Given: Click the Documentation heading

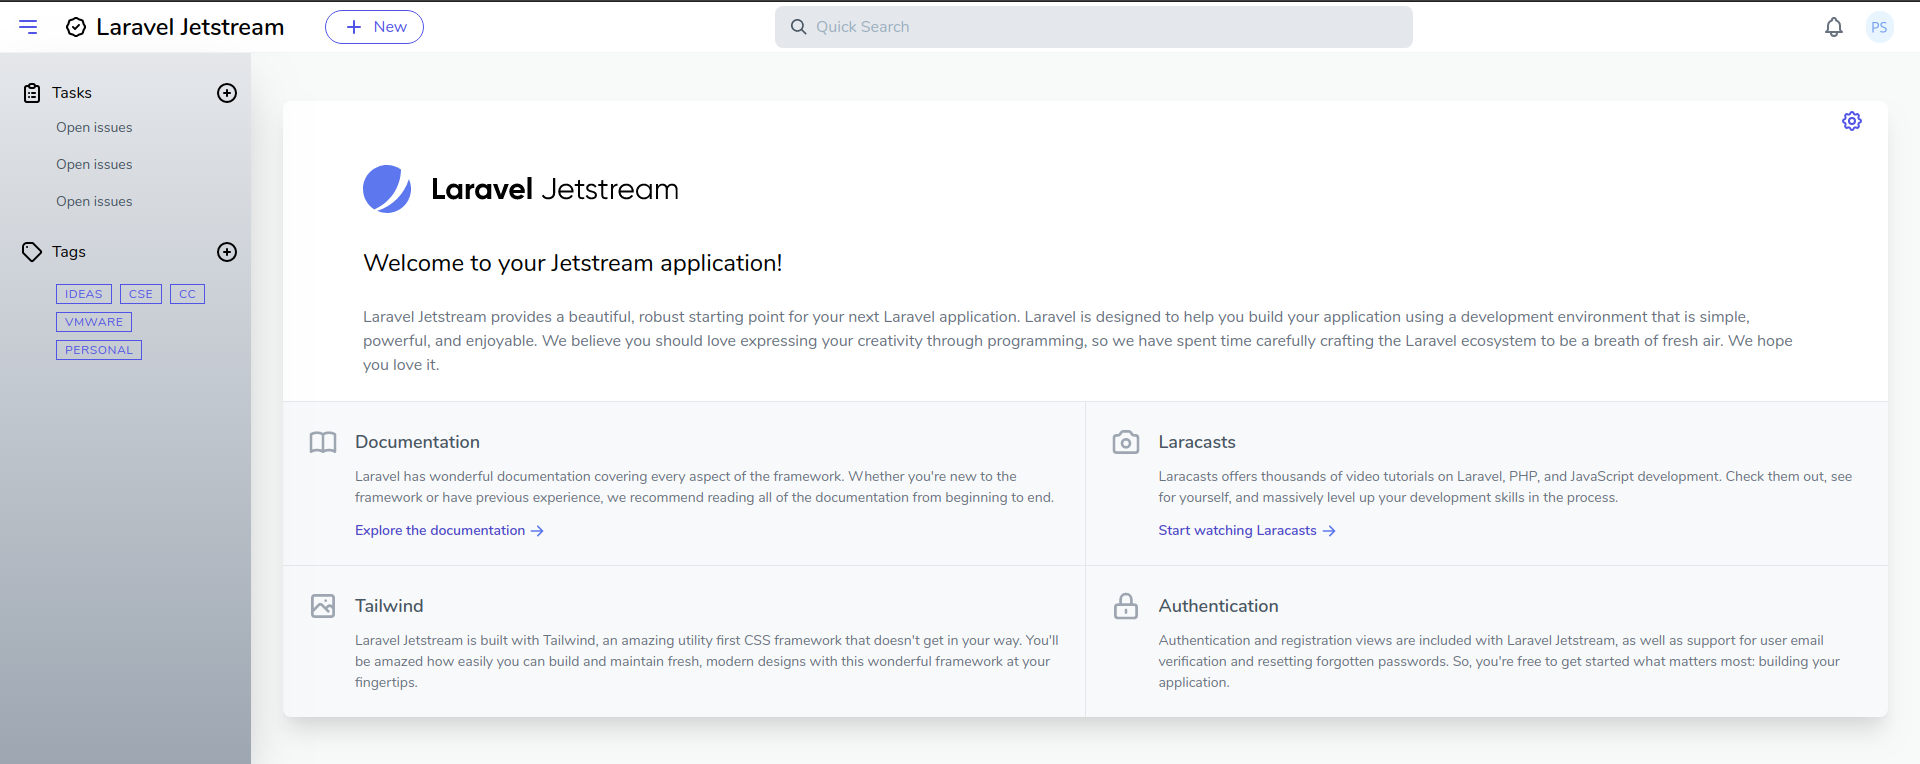Looking at the screenshot, I should pyautogui.click(x=417, y=442).
